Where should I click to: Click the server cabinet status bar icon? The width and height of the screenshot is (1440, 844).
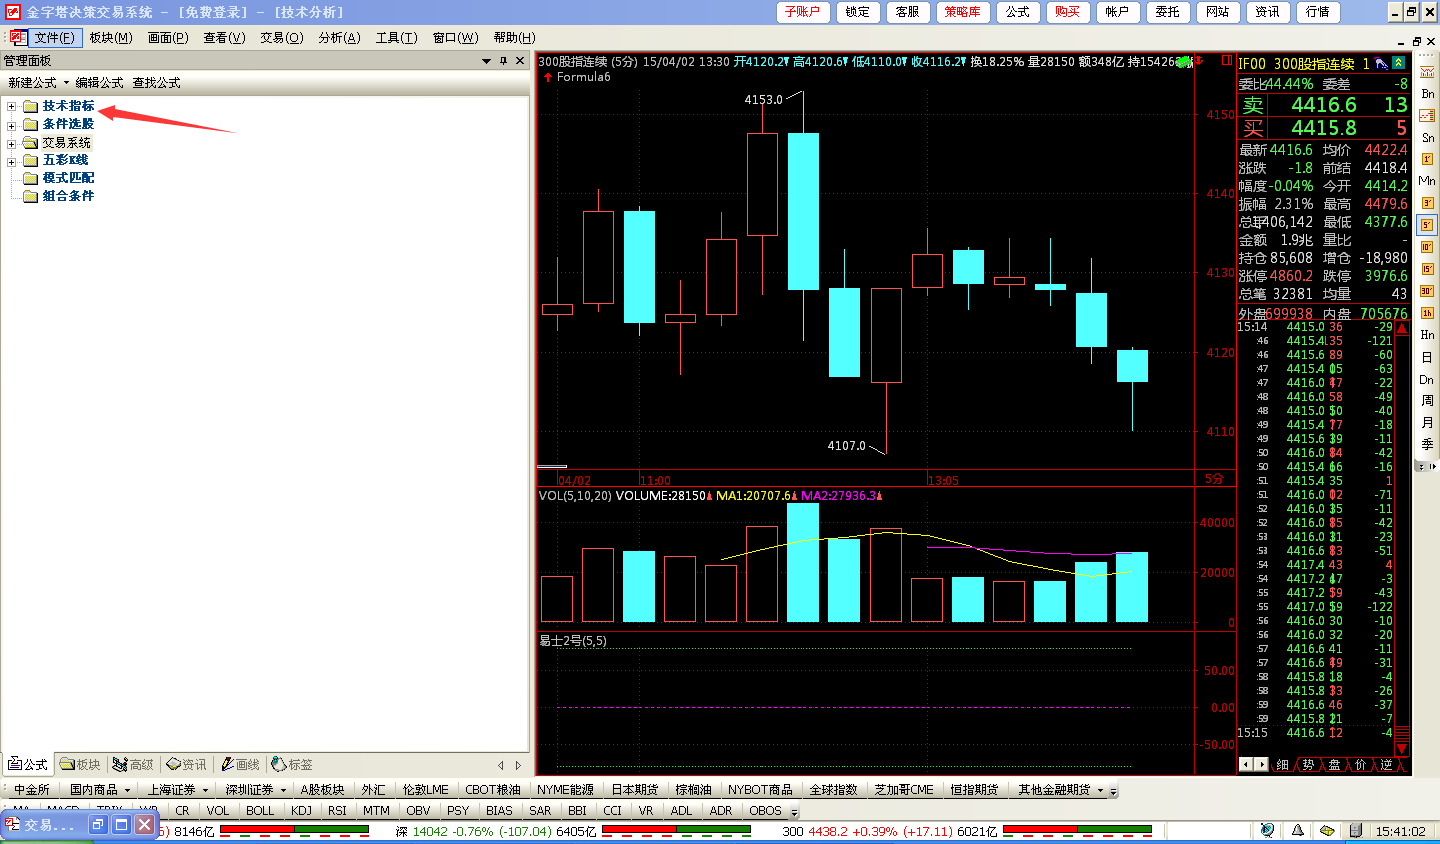pyautogui.click(x=1355, y=830)
